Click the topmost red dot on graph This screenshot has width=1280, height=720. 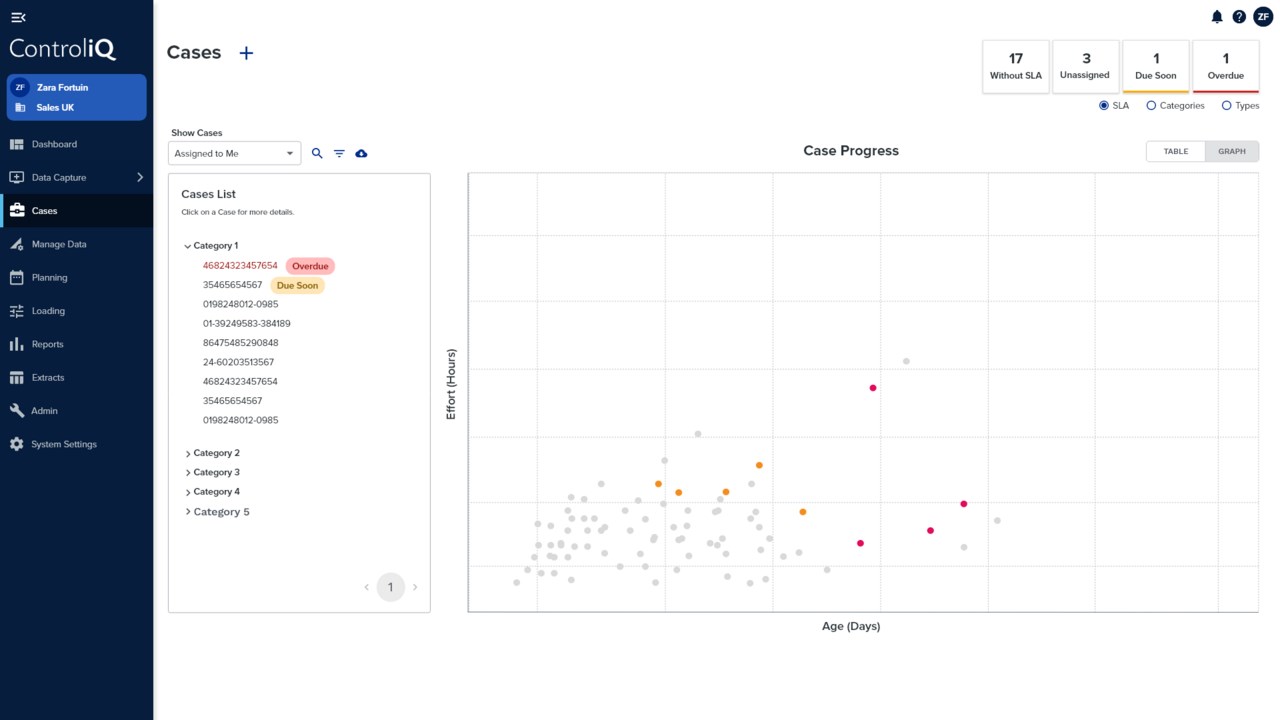point(873,388)
